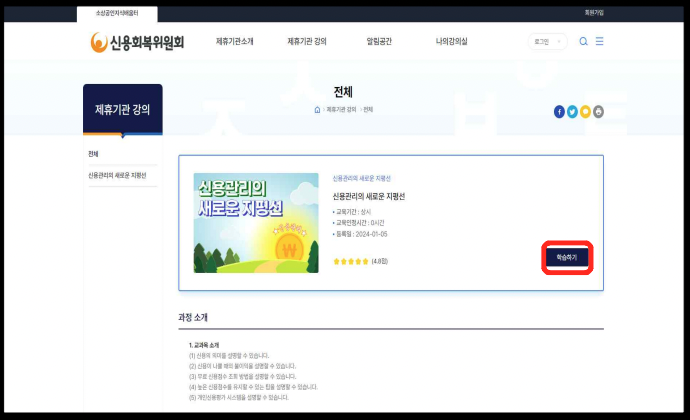The width and height of the screenshot is (690, 420).
Task: Open the 제휴기관소개 menu
Action: (235, 42)
